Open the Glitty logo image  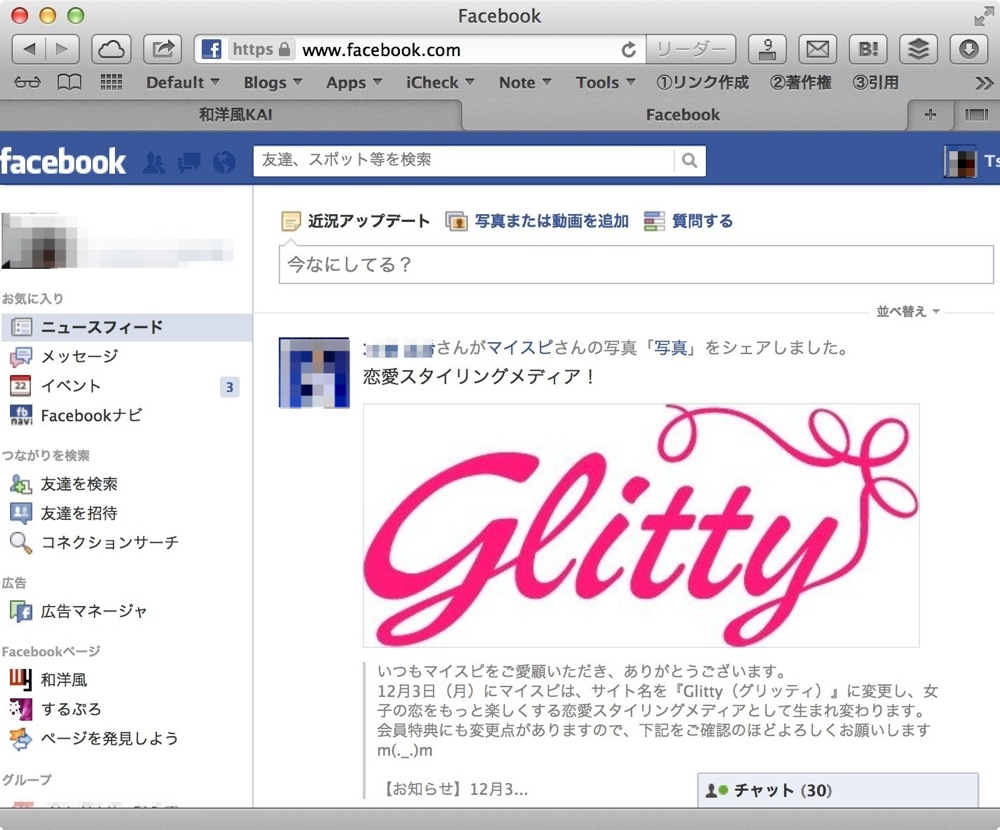pyautogui.click(x=641, y=526)
